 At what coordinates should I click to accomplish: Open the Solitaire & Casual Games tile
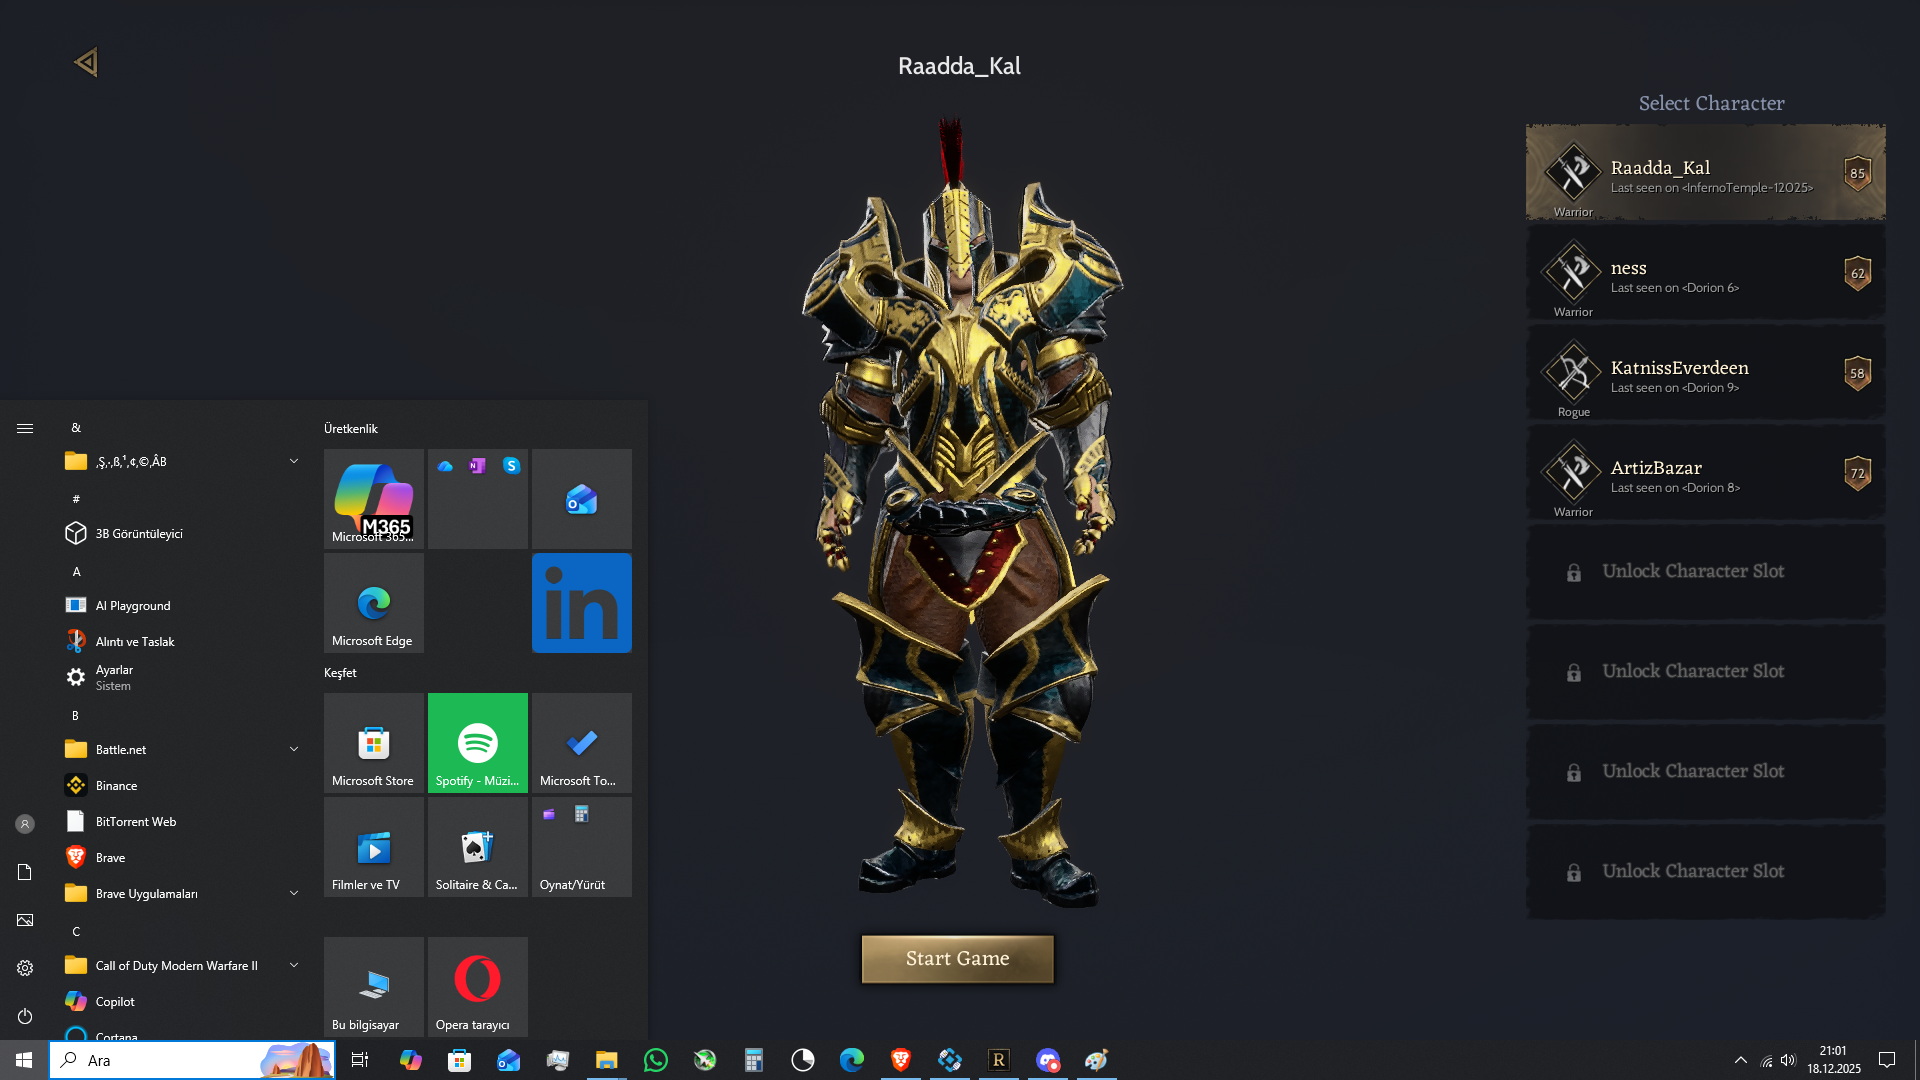pyautogui.click(x=478, y=847)
